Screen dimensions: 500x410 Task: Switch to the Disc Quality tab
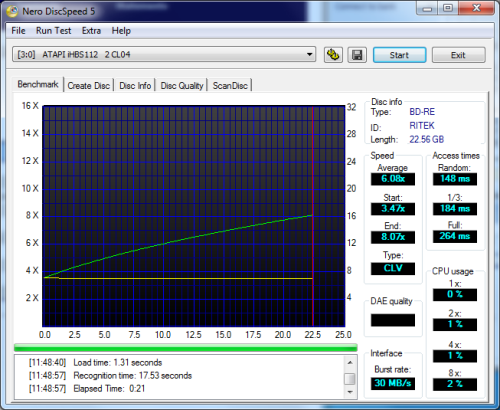click(x=182, y=86)
